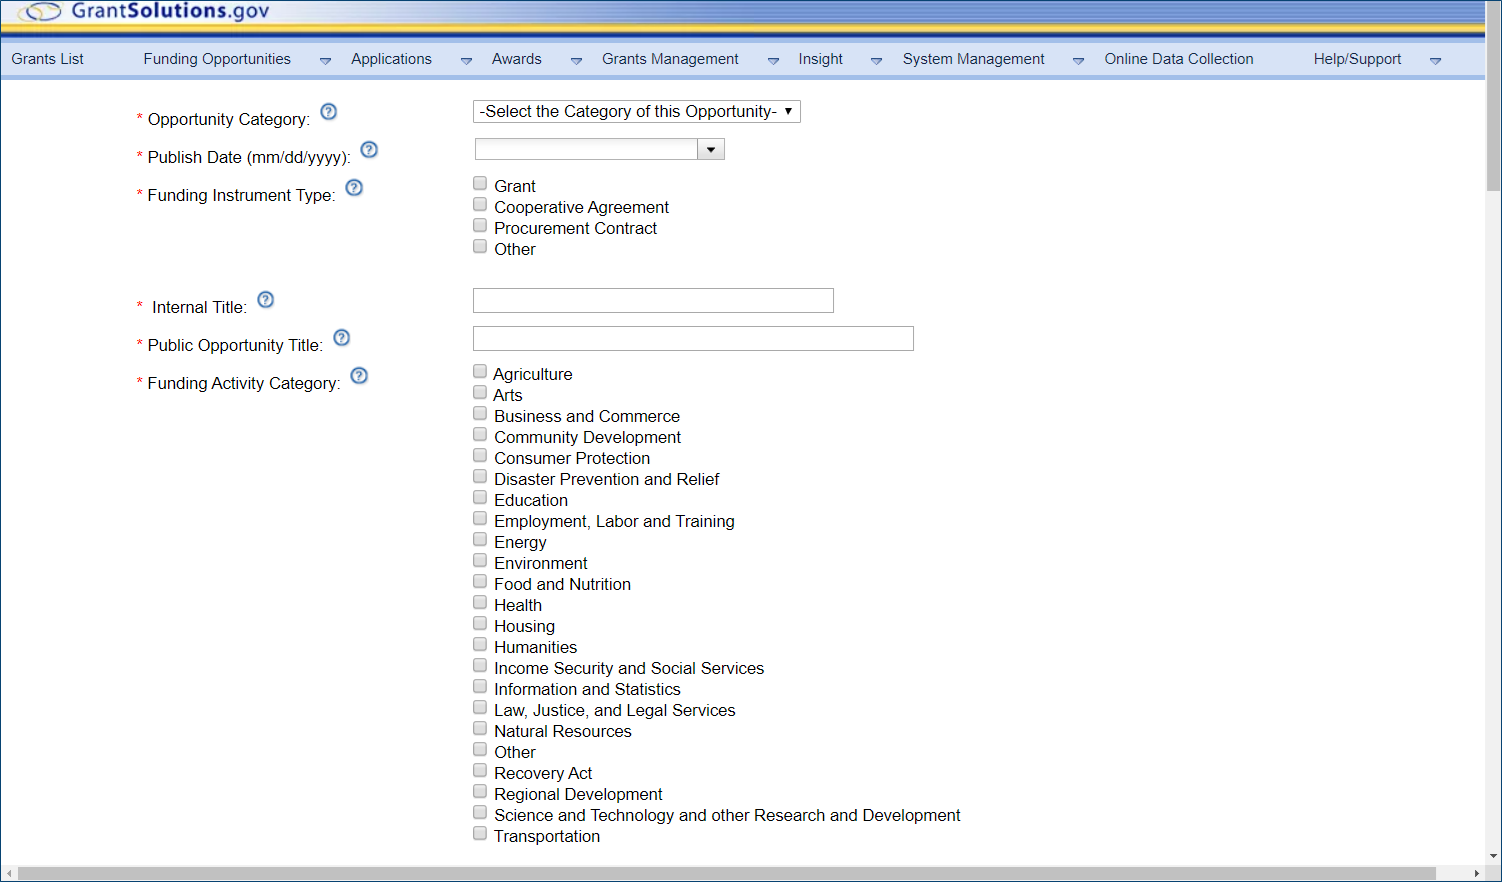This screenshot has height=882, width=1502.
Task: Click help icon next to Opportunity Category
Action: (328, 112)
